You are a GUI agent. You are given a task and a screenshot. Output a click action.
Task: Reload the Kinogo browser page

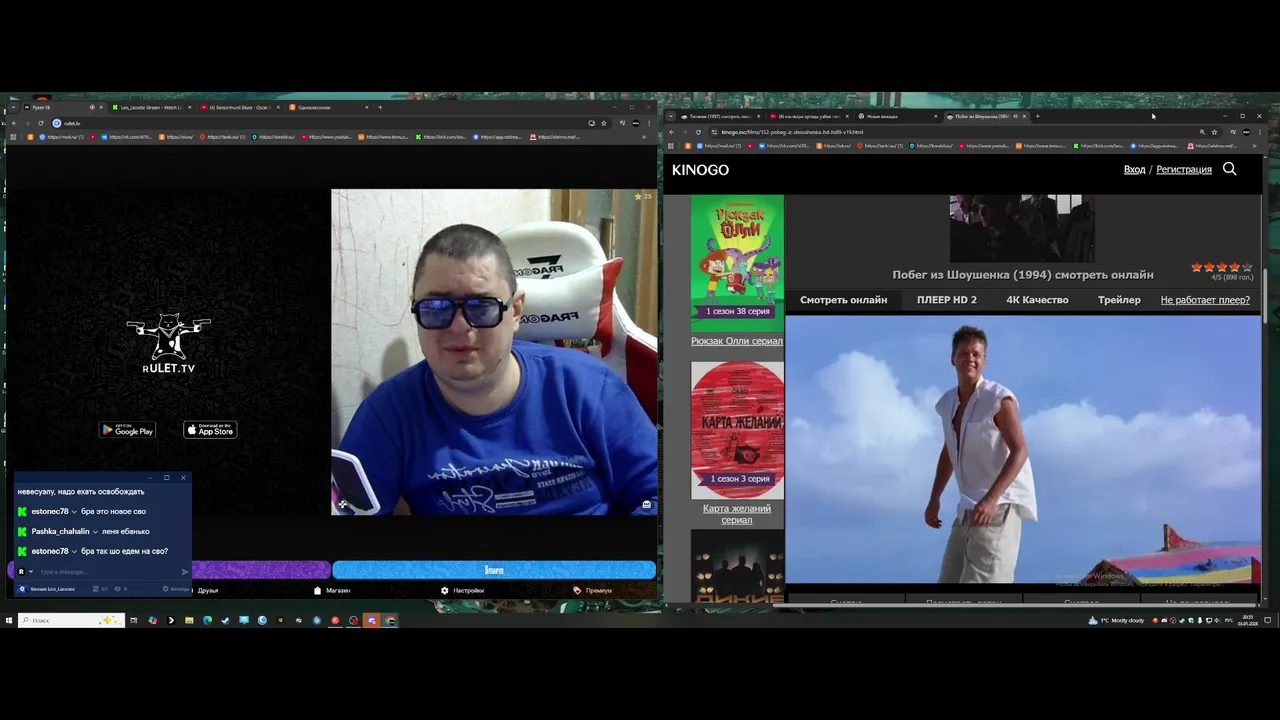pyautogui.click(x=698, y=132)
